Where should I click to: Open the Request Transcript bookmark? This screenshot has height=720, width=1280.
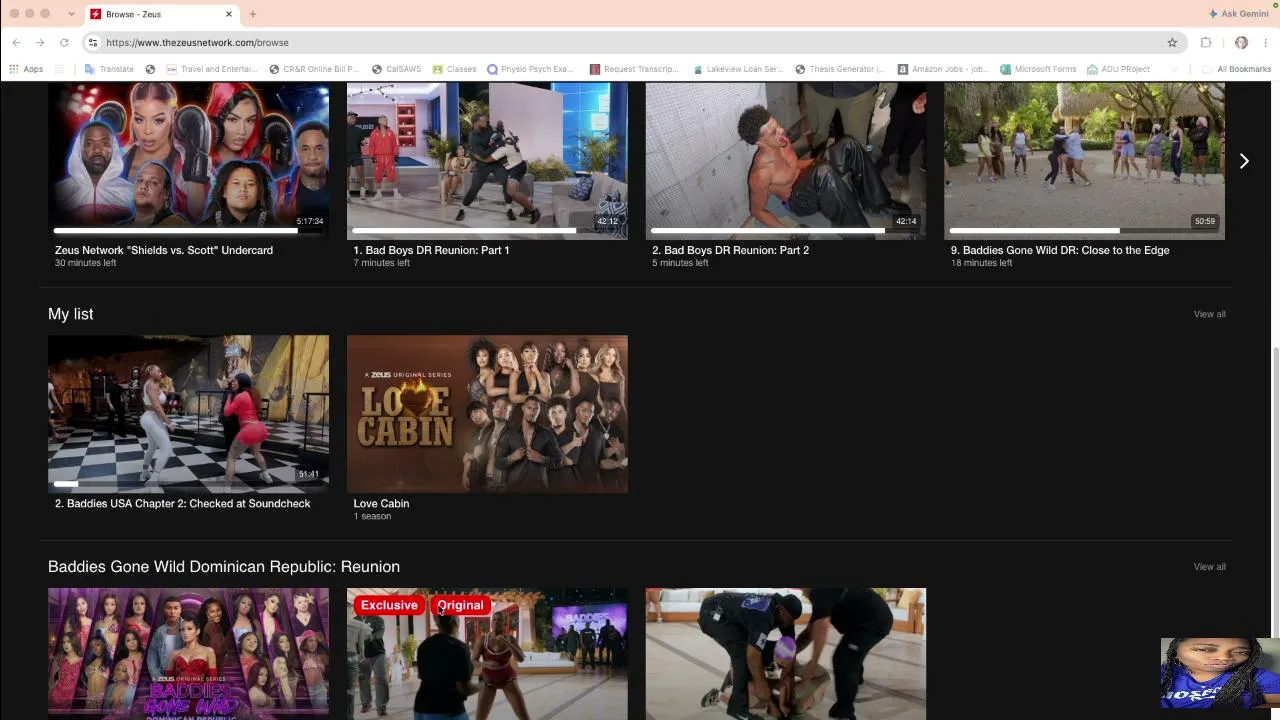[634, 69]
